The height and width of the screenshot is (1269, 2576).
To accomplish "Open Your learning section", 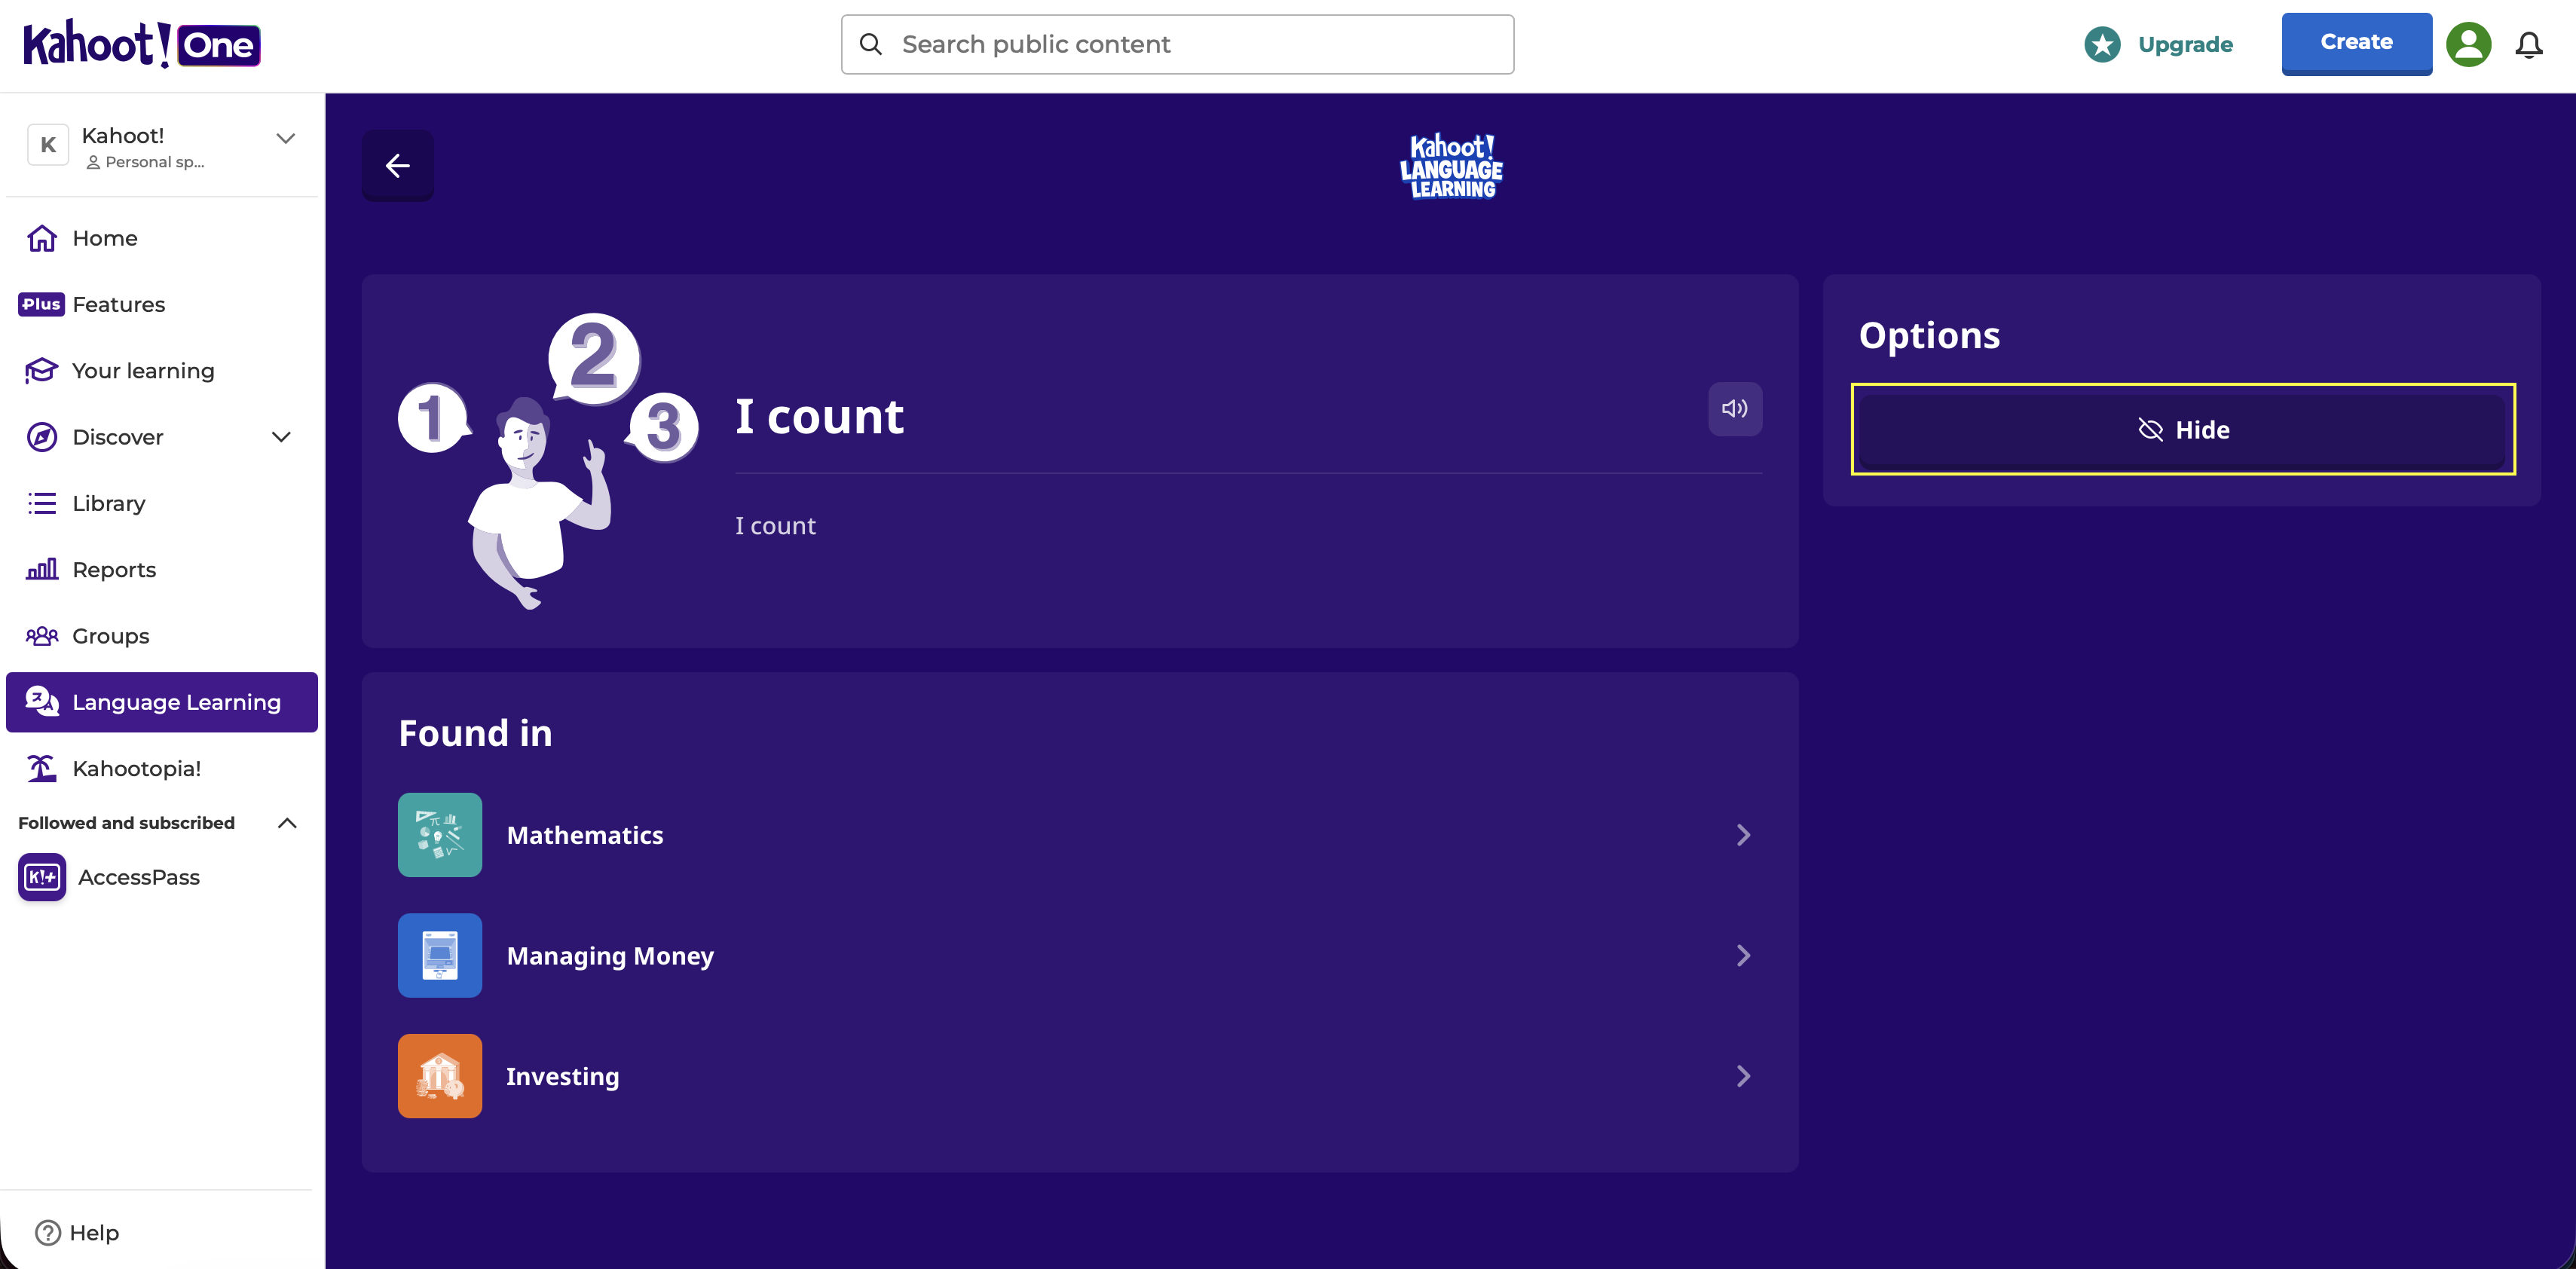I will pos(162,371).
